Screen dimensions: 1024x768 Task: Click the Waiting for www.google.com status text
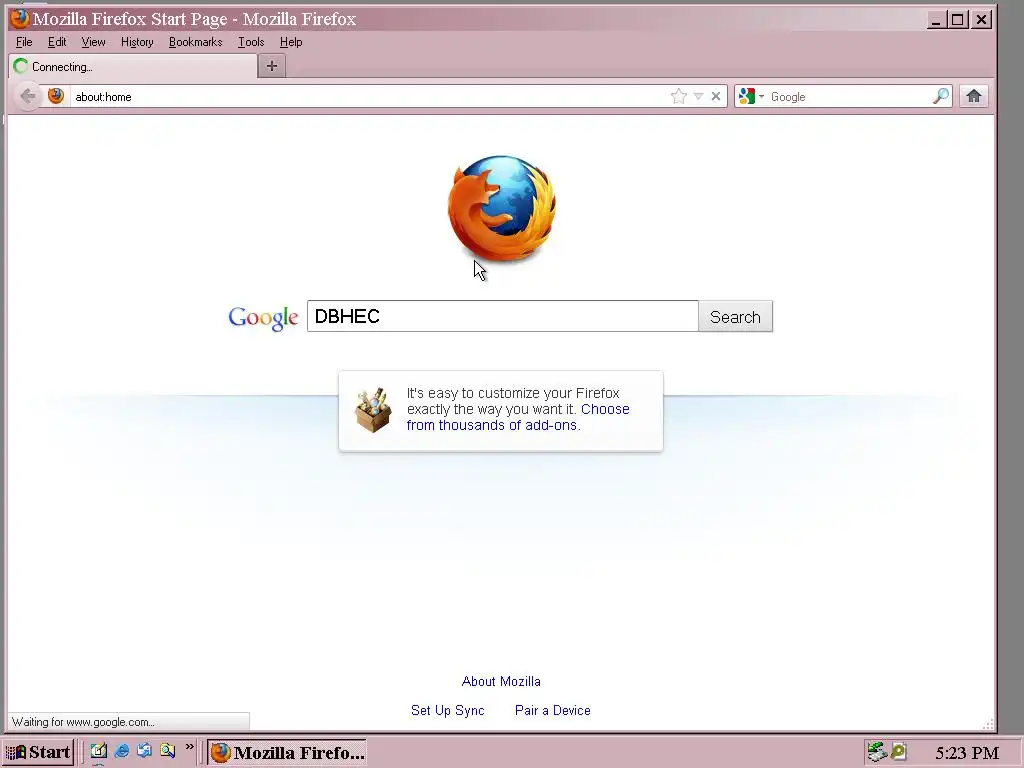pyautogui.click(x=83, y=722)
